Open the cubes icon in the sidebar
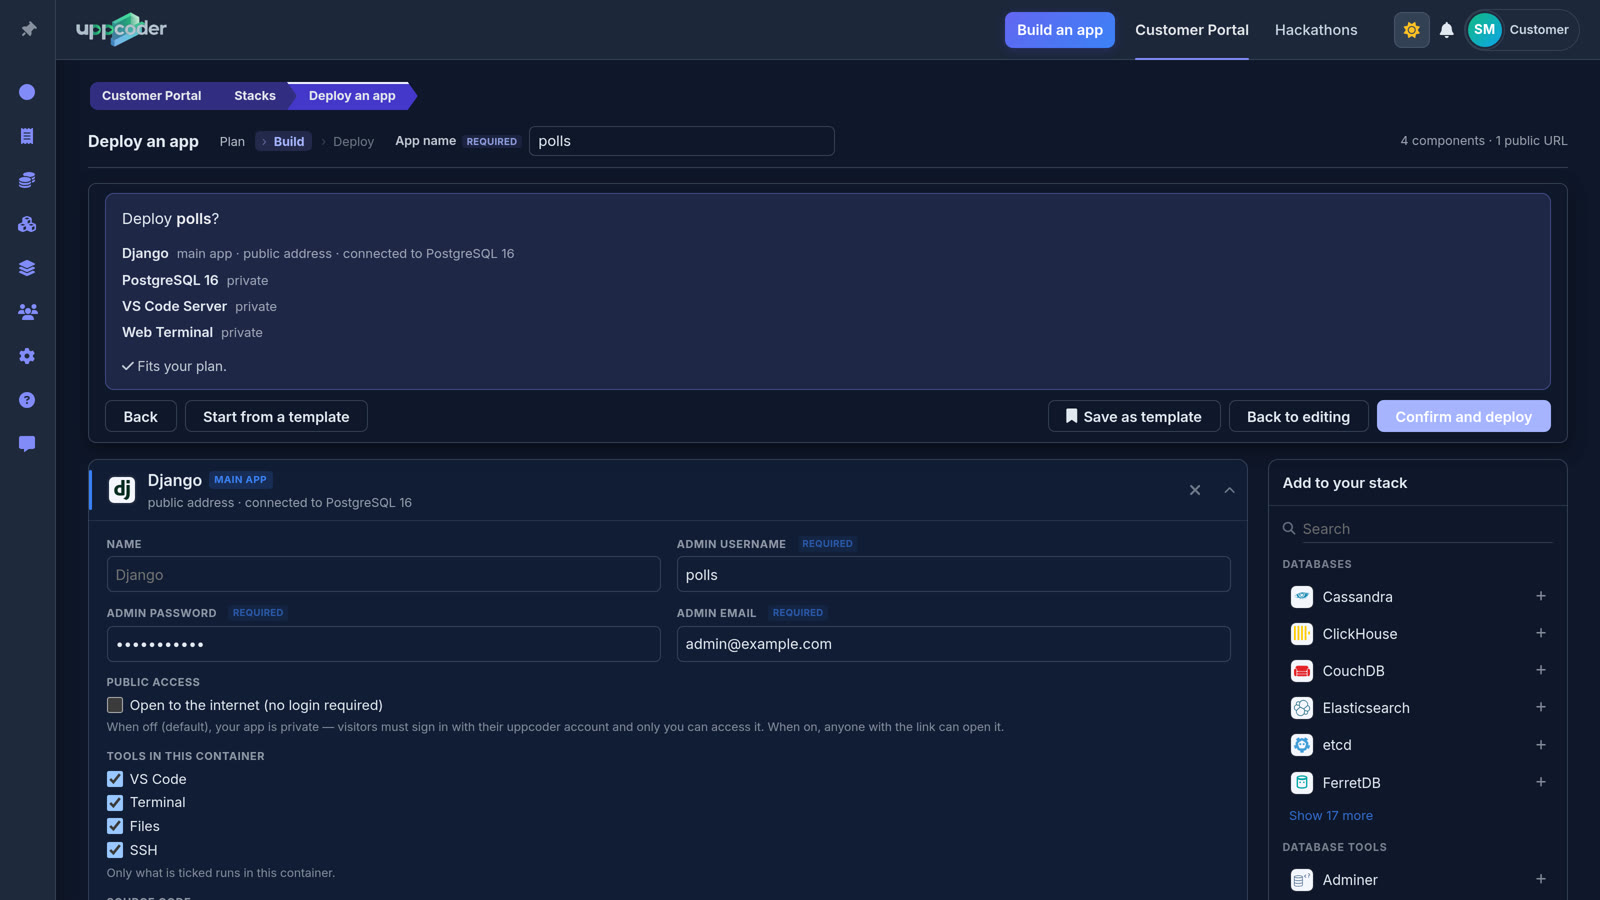Screen dimensions: 1600x900 point(27,224)
